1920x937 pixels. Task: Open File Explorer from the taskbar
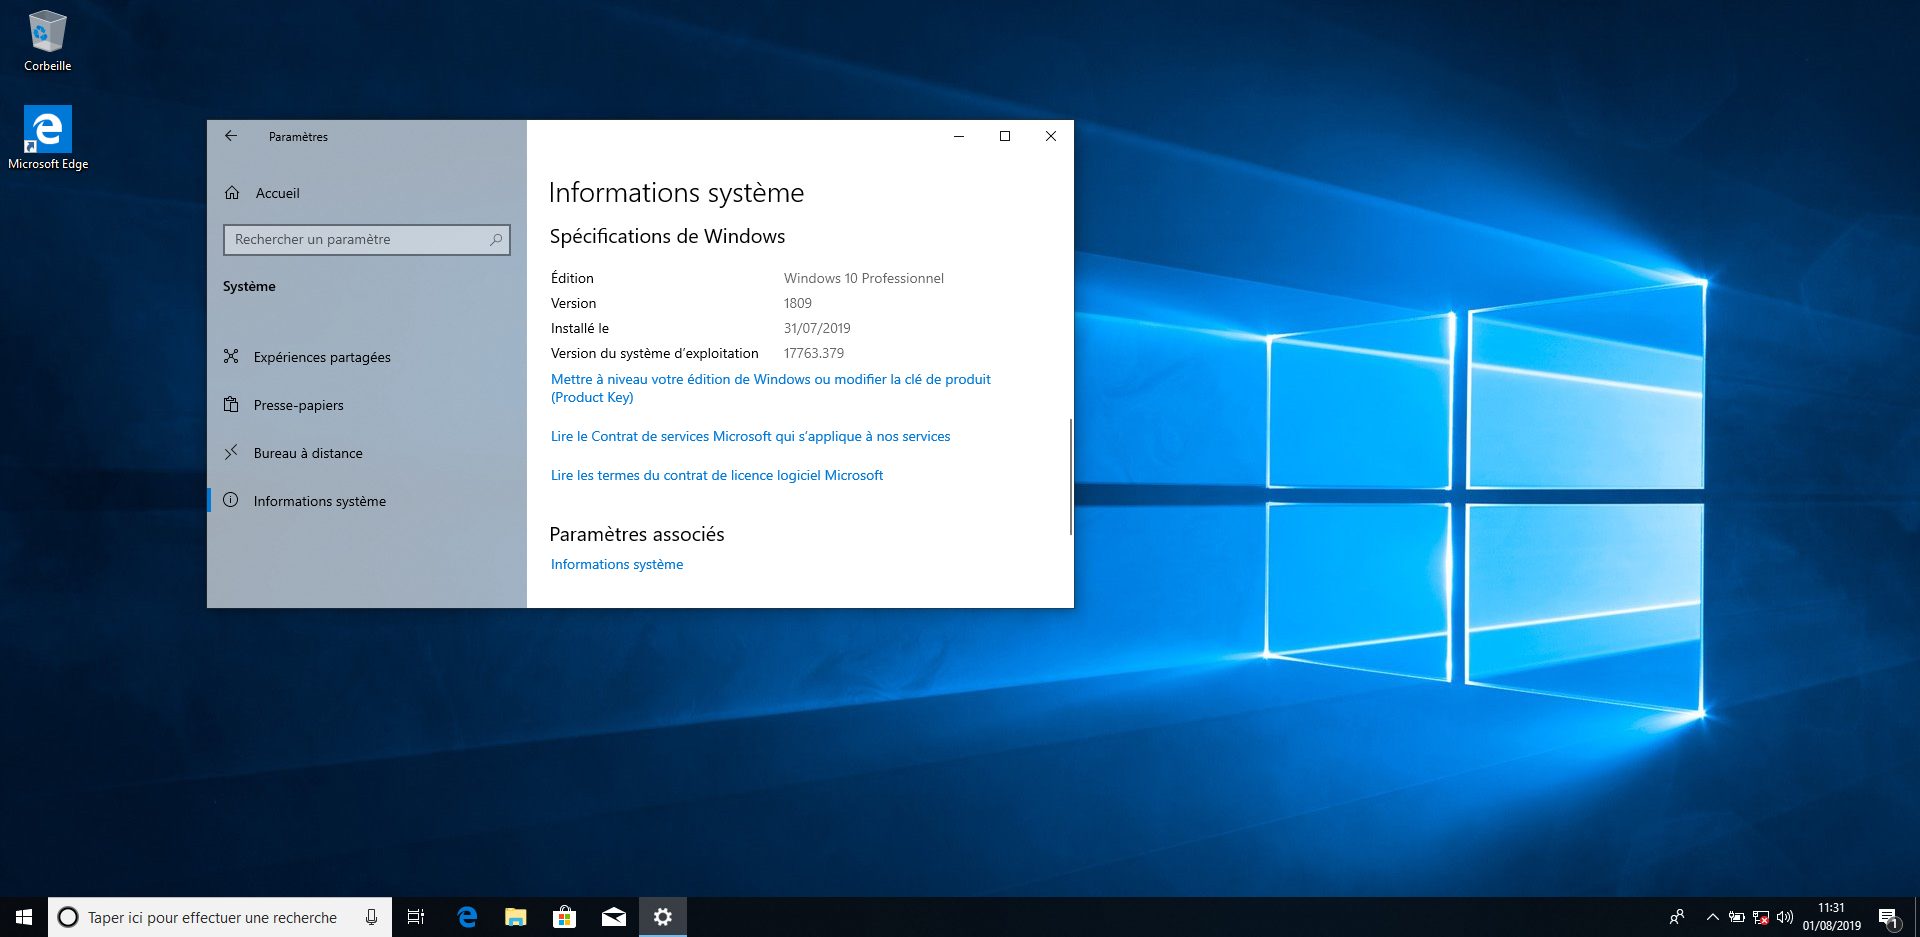(x=516, y=917)
